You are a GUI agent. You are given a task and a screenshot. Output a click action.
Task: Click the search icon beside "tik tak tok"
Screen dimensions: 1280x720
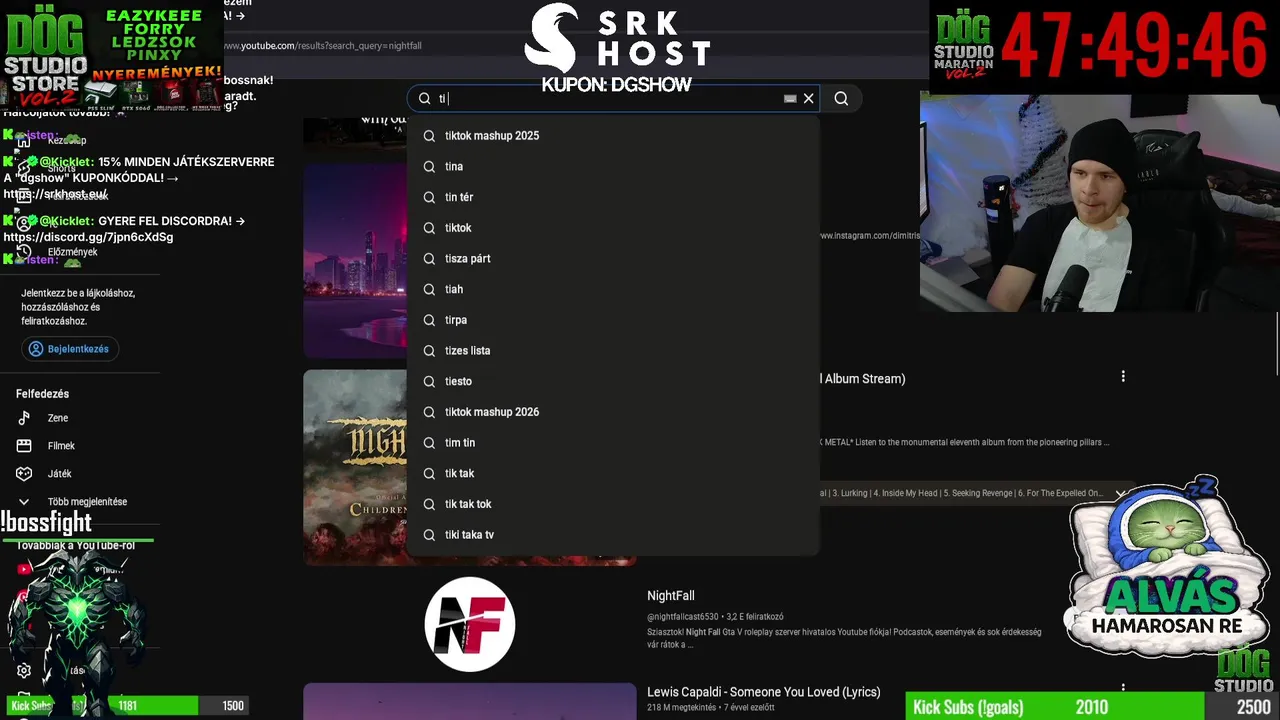coord(429,504)
